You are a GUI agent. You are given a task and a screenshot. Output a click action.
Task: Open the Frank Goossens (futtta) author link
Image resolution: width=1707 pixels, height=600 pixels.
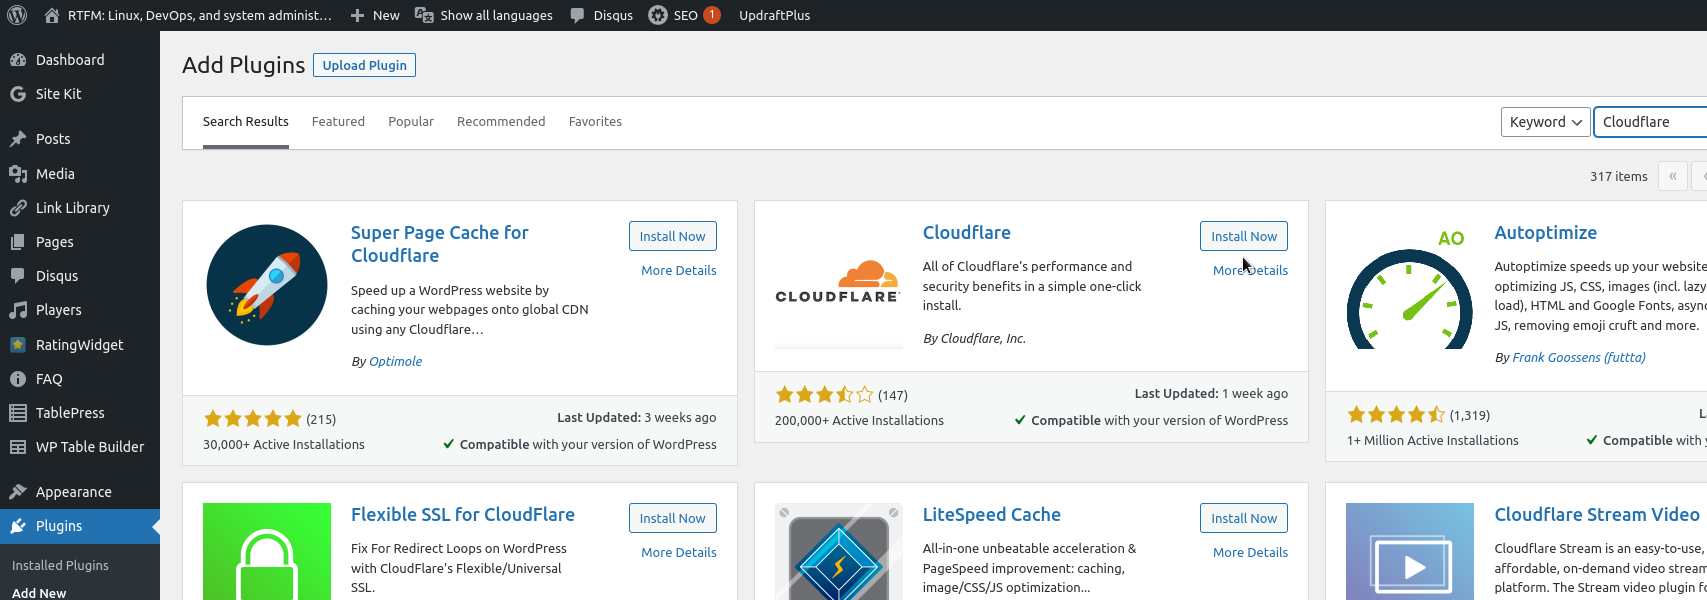click(1579, 358)
